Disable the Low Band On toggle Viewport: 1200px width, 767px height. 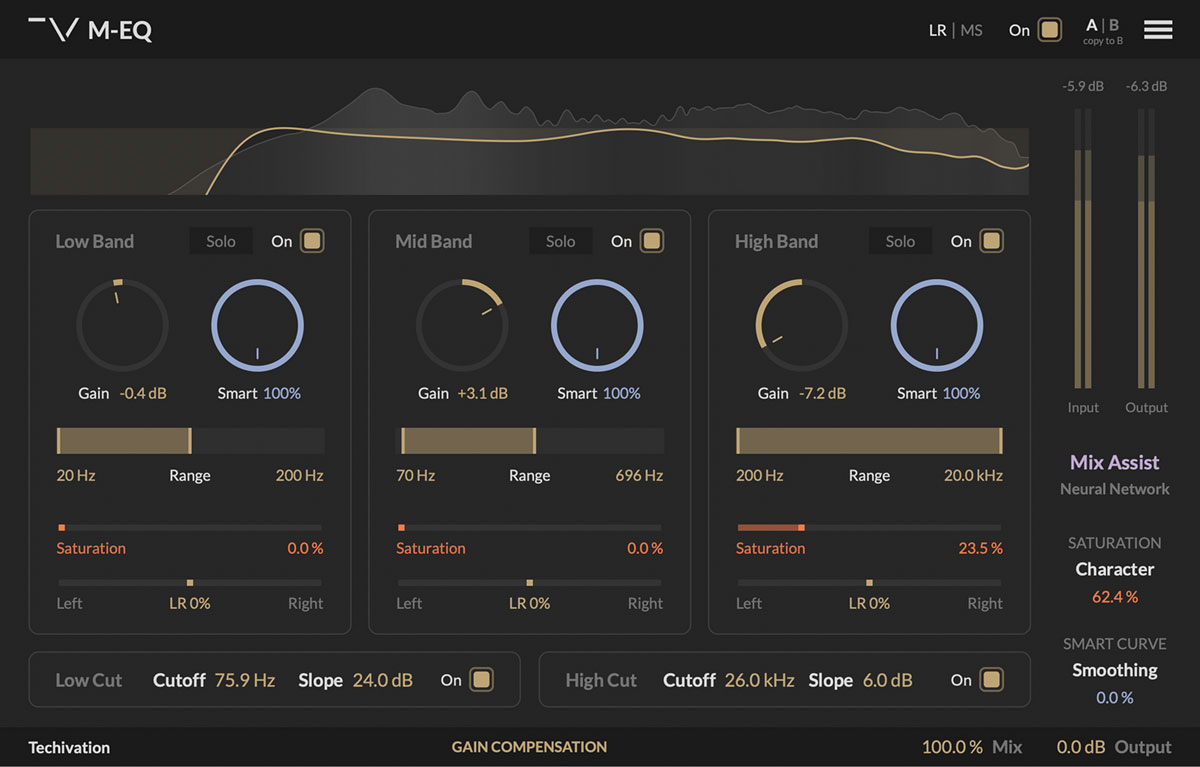pyautogui.click(x=312, y=241)
